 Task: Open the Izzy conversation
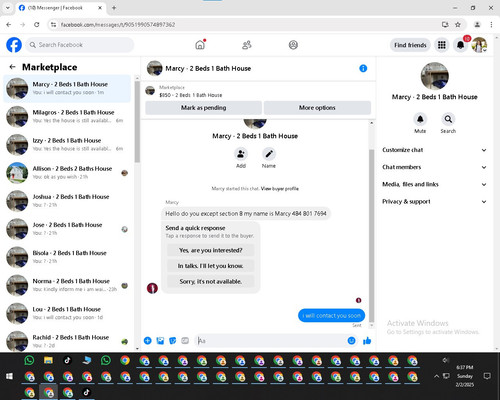(x=67, y=144)
